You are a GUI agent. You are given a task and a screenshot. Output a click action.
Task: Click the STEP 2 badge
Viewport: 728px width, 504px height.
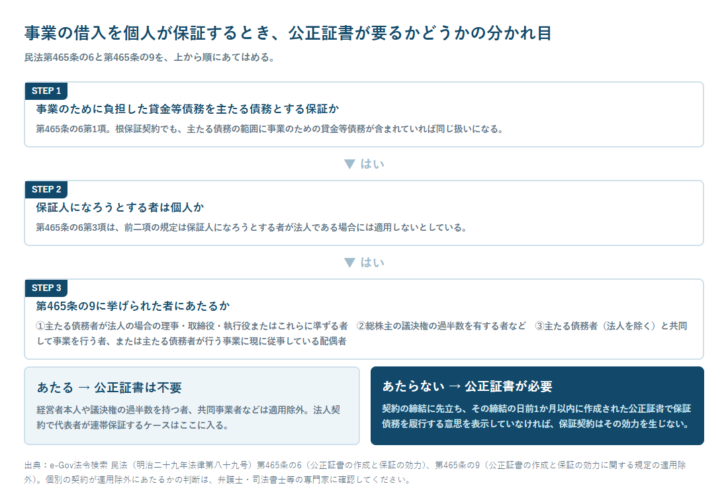(46, 189)
